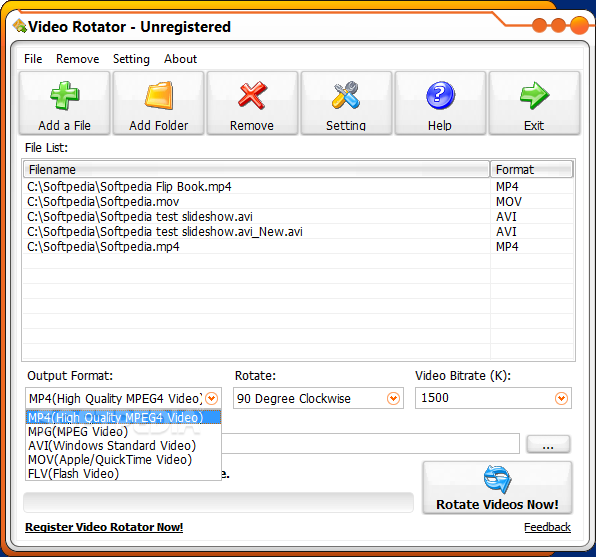Click the Video Rotator app icon in title bar
This screenshot has width=596, height=557.
(19, 26)
